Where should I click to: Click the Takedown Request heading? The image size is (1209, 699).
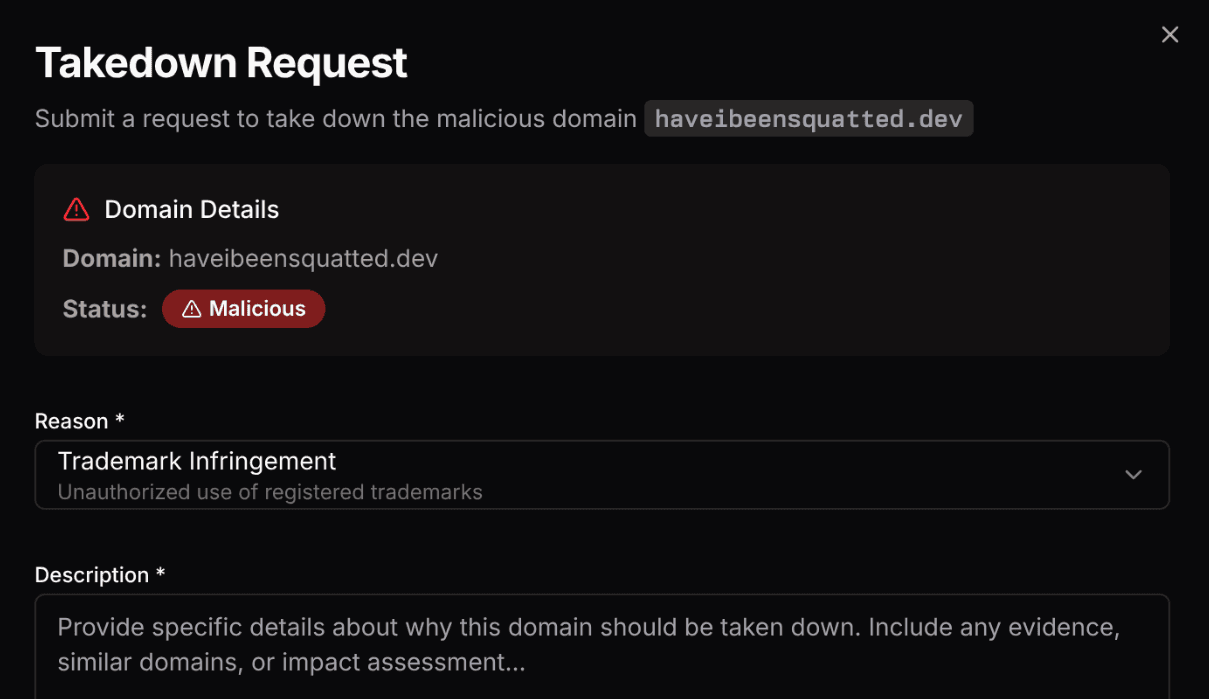tap(221, 63)
